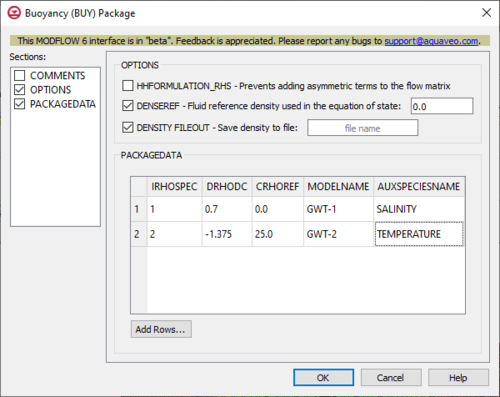500x397 pixels.
Task: Select the AUXSPECIESNAME column header
Action: click(x=419, y=186)
